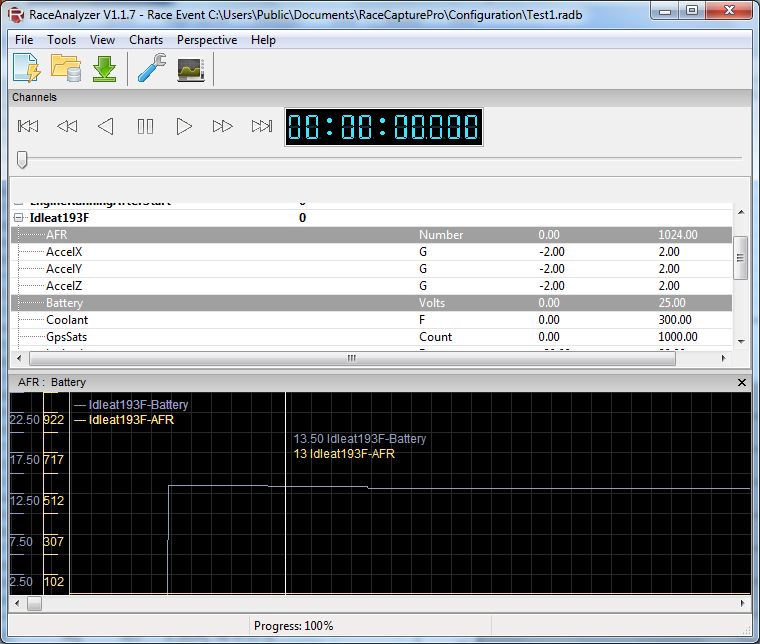Screen dimensions: 760x644
Task: Click the forward play button
Action: tap(184, 126)
